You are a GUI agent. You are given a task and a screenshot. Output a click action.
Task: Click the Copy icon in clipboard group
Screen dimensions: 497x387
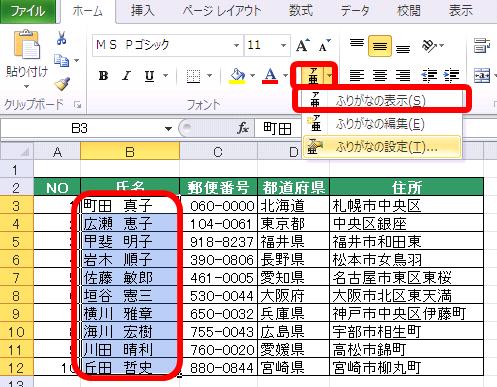click(x=62, y=61)
